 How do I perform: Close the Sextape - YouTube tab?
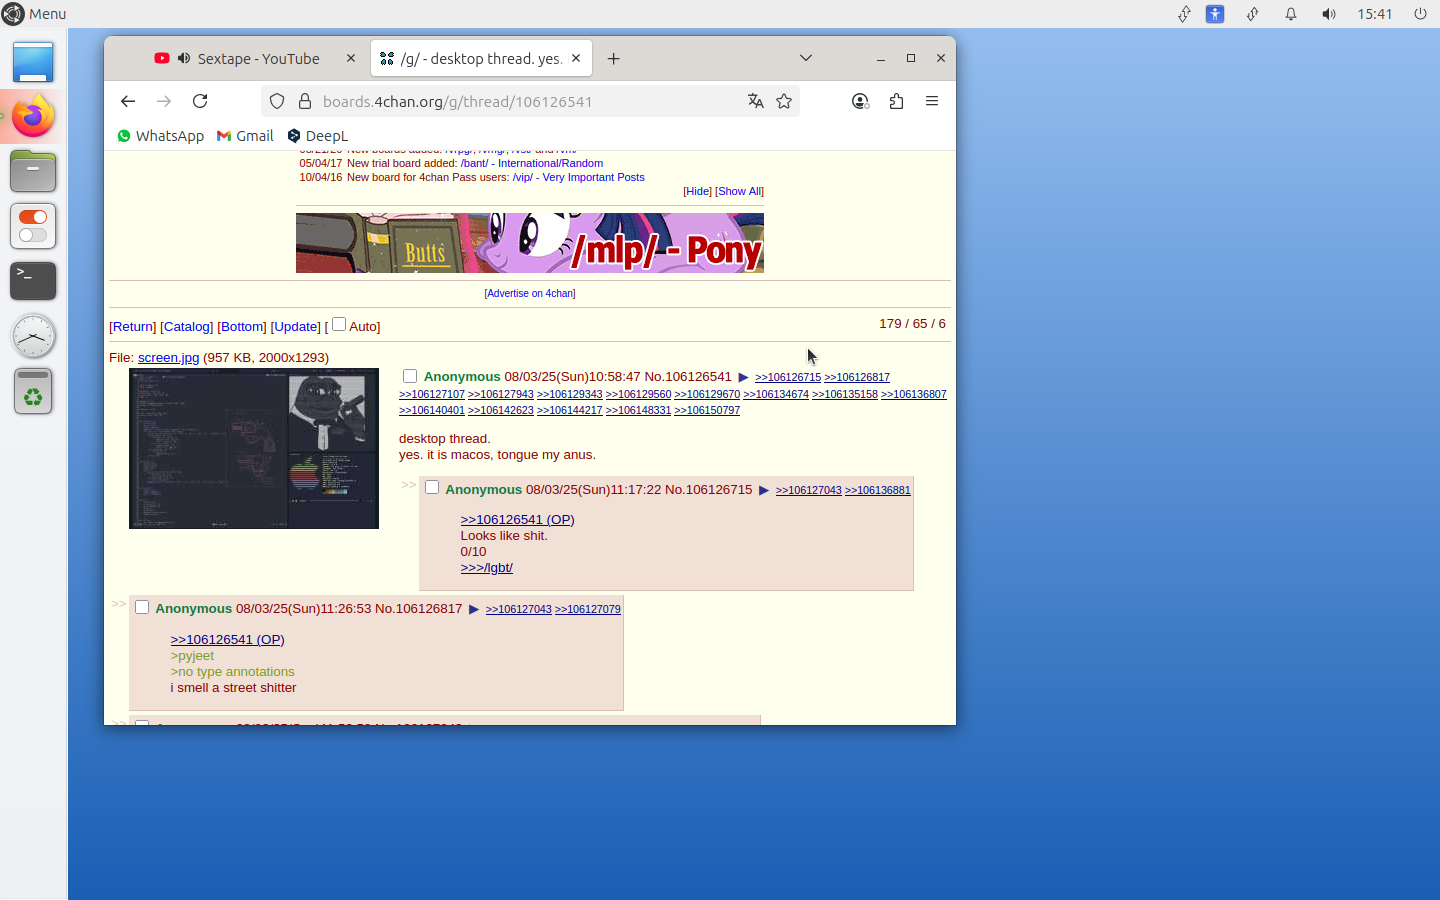click(x=351, y=59)
